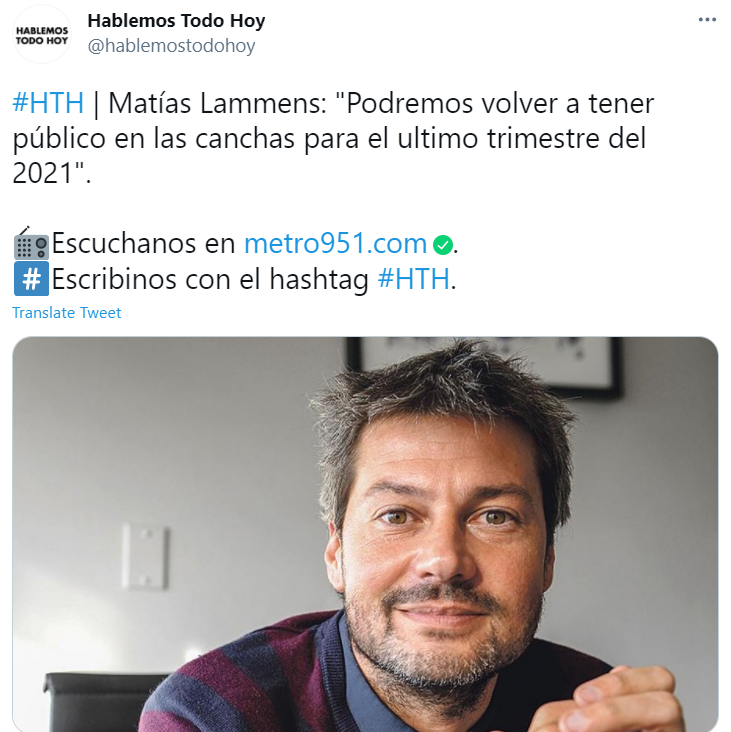Open the Hablemos Todo Hoy display name
The image size is (731, 732).
pyautogui.click(x=176, y=21)
